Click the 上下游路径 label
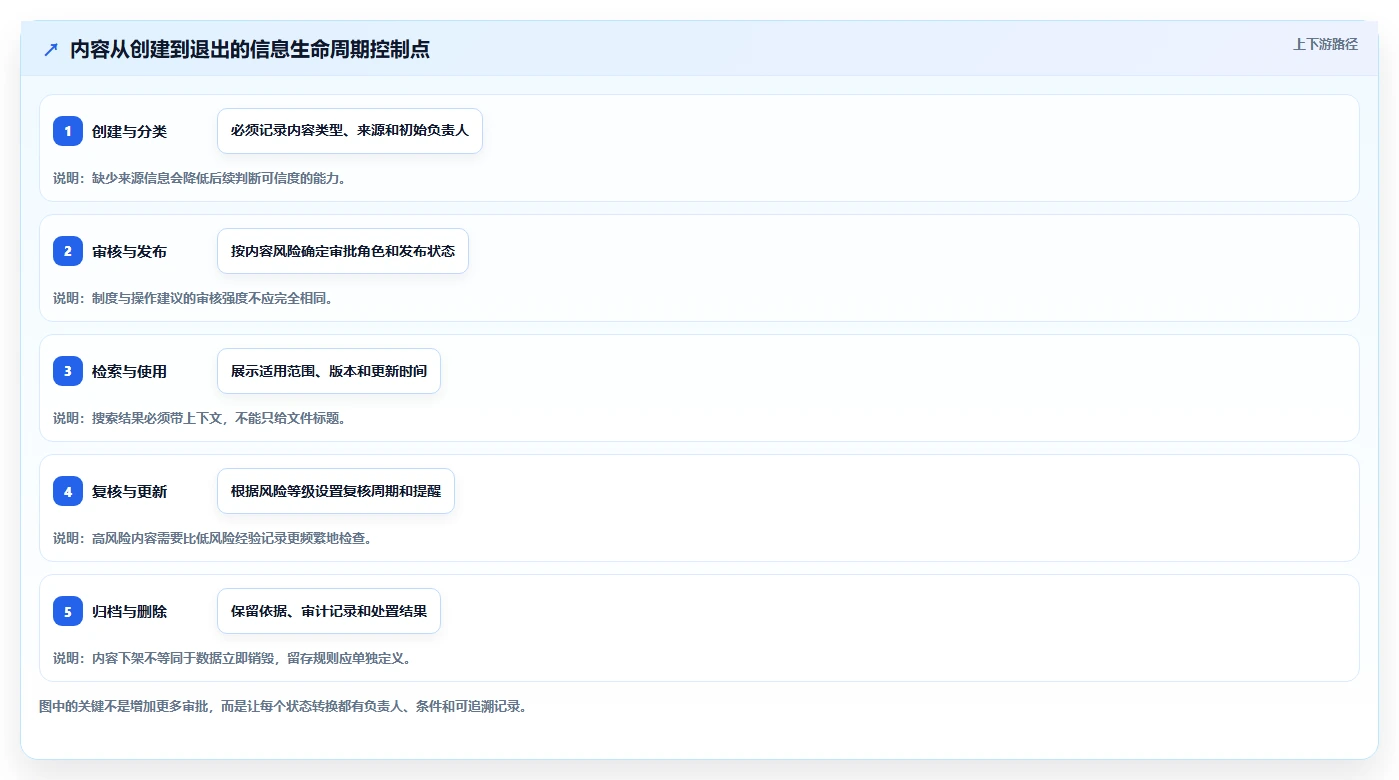Viewport: 1399px width, 780px height. tap(1326, 44)
